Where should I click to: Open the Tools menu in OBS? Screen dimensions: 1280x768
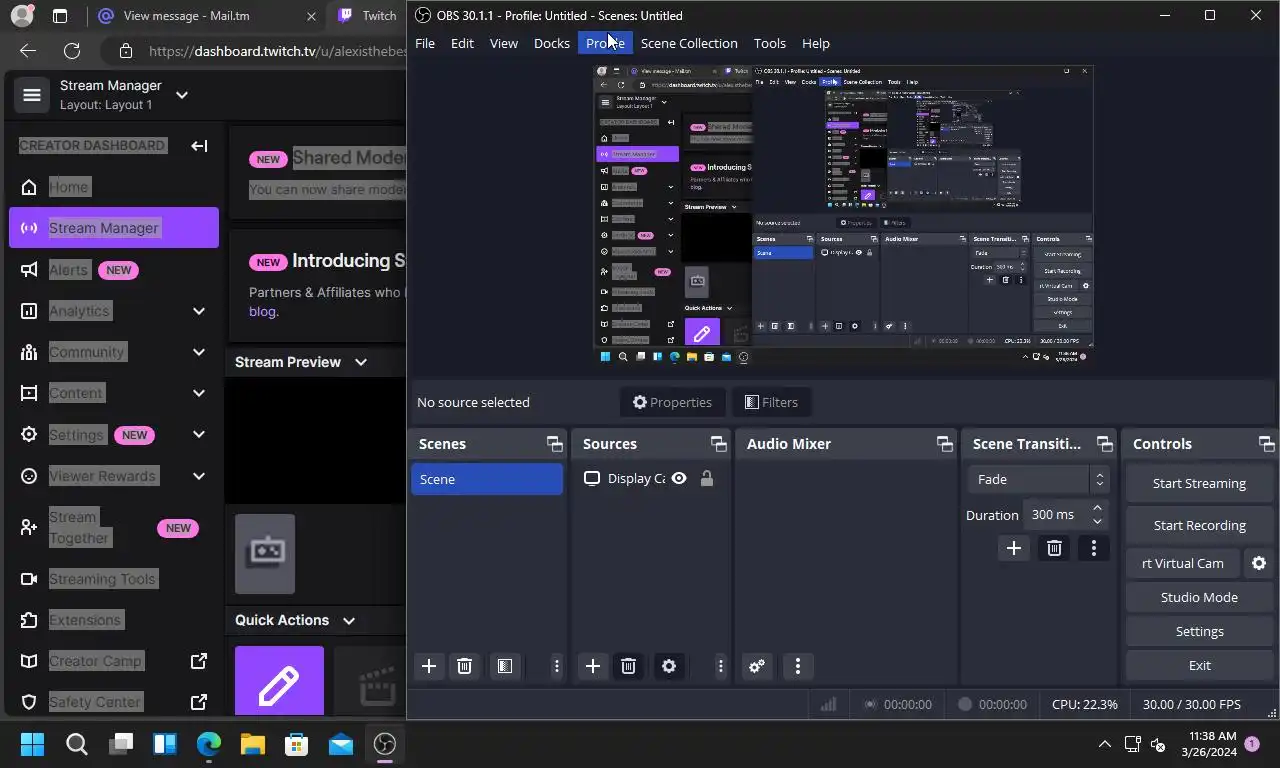click(769, 43)
